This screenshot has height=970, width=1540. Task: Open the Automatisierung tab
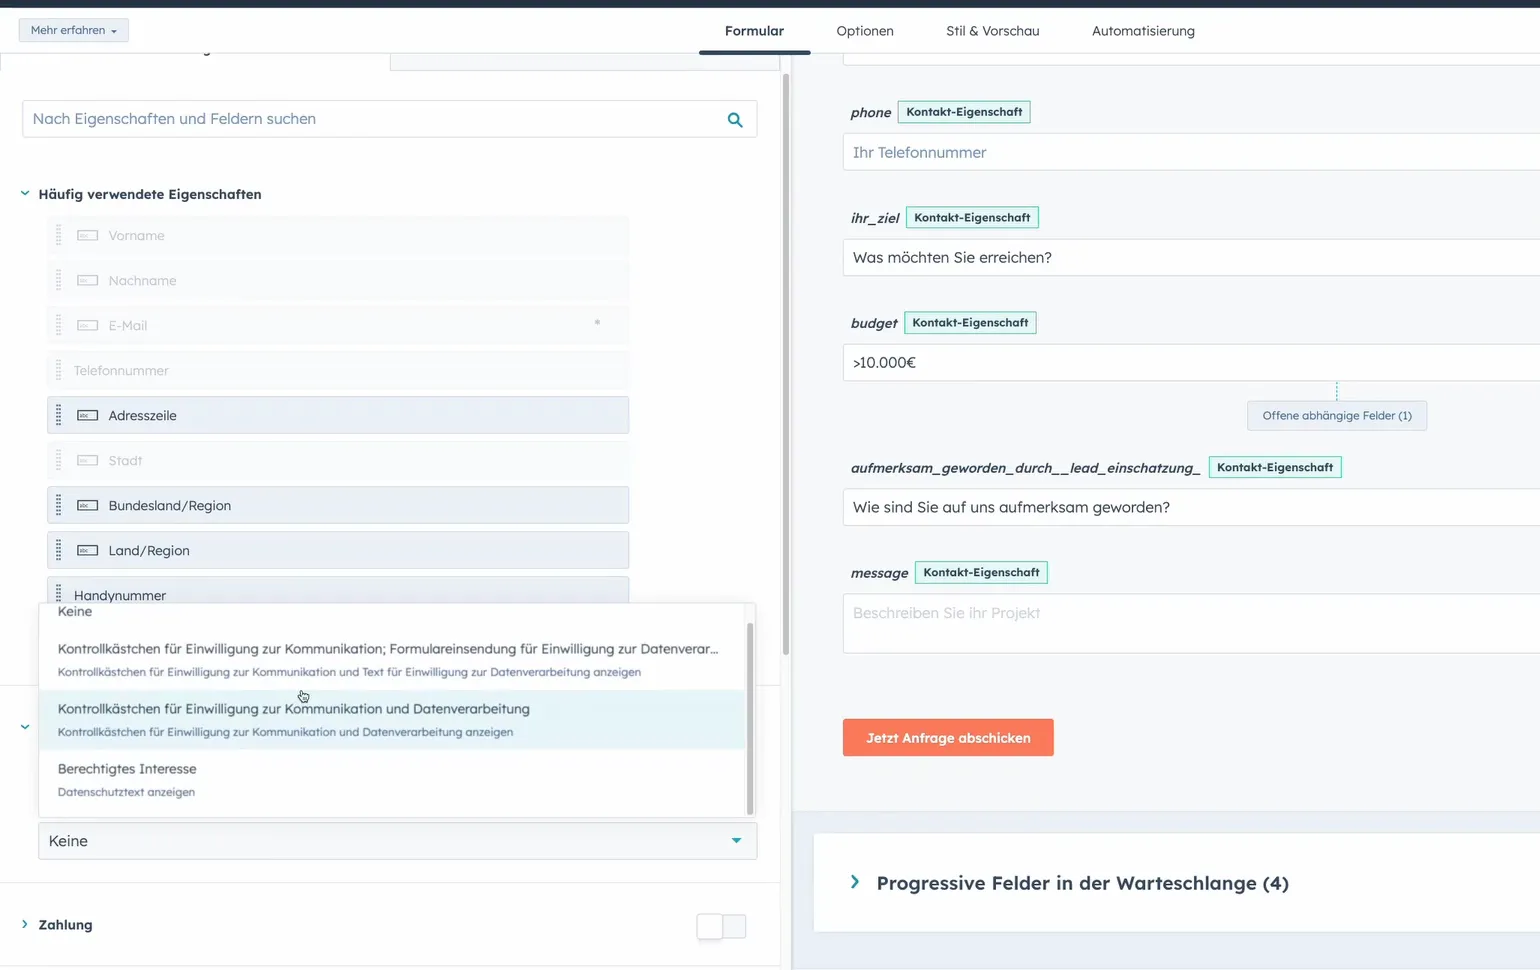coord(1143,31)
